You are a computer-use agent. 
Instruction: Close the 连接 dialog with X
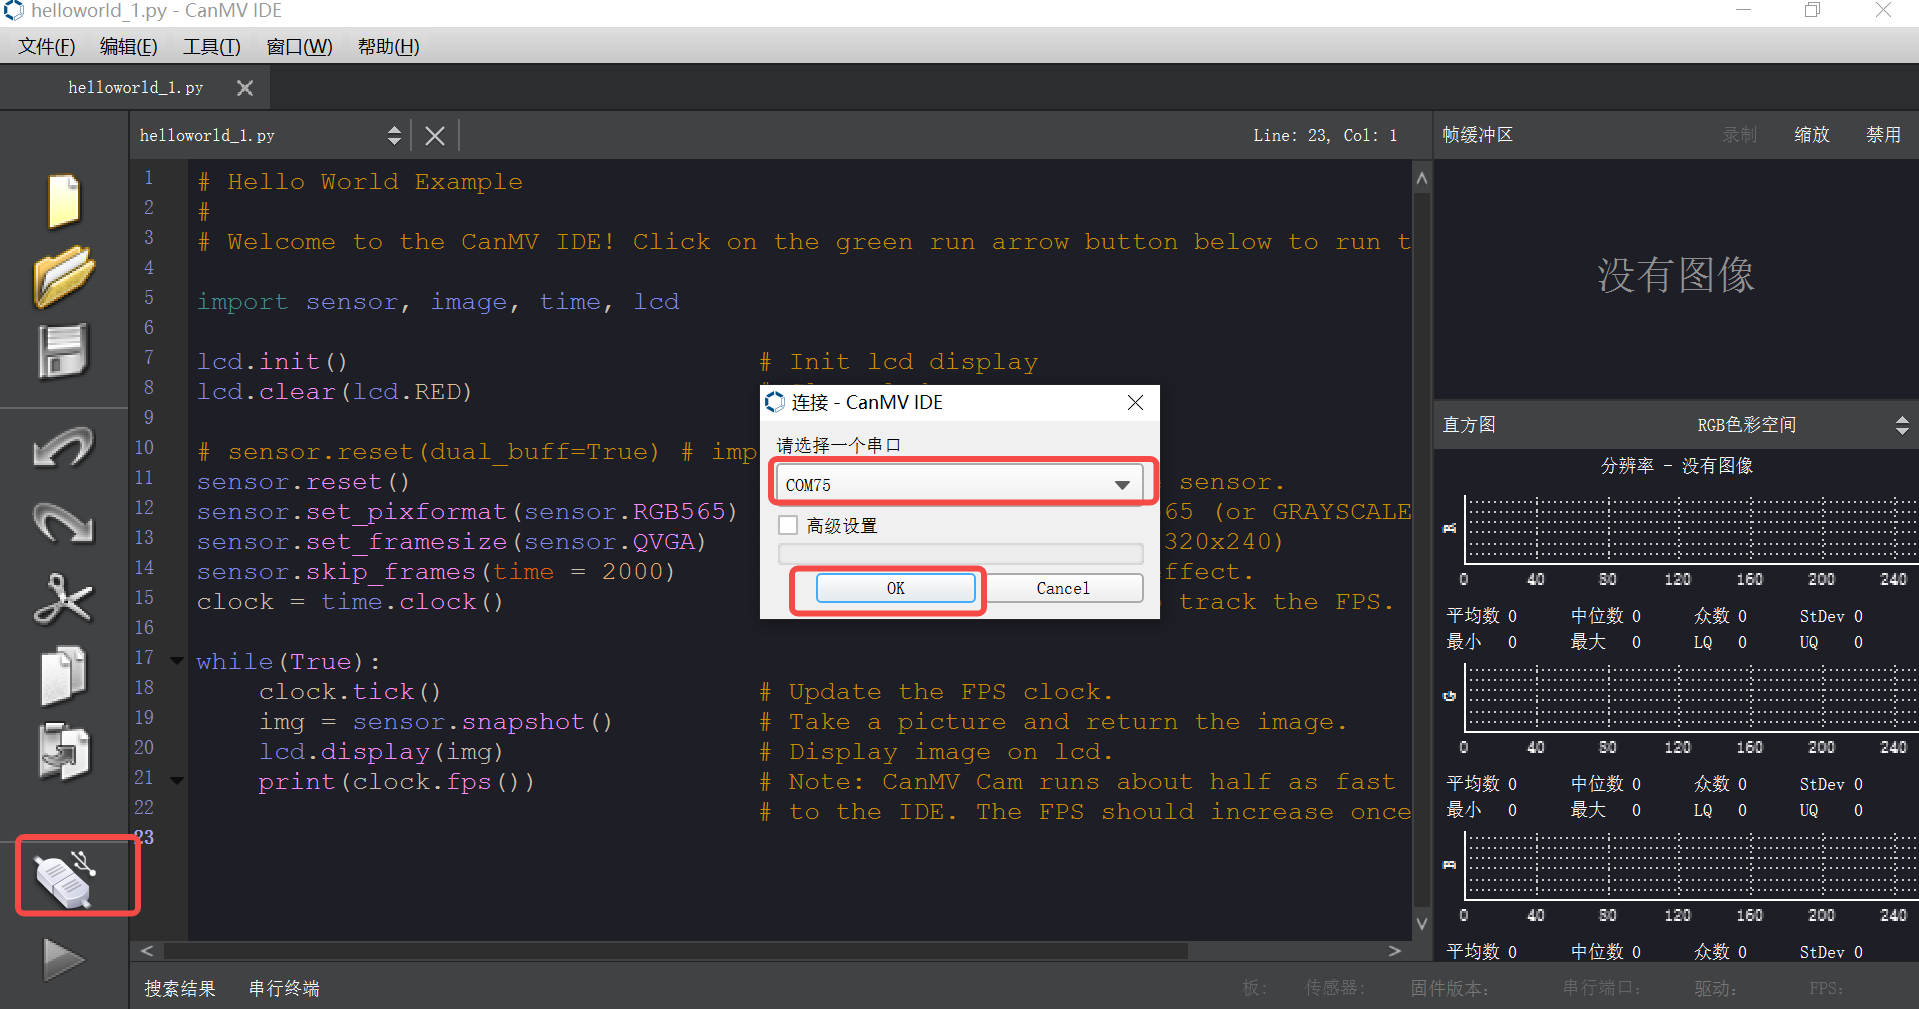click(1135, 402)
